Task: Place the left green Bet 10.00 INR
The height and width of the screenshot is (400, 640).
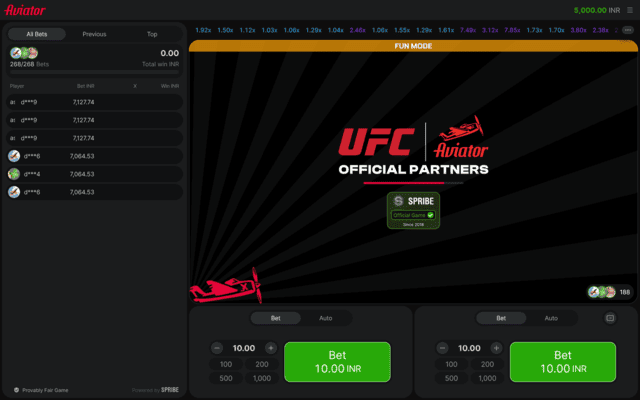Action: point(338,362)
